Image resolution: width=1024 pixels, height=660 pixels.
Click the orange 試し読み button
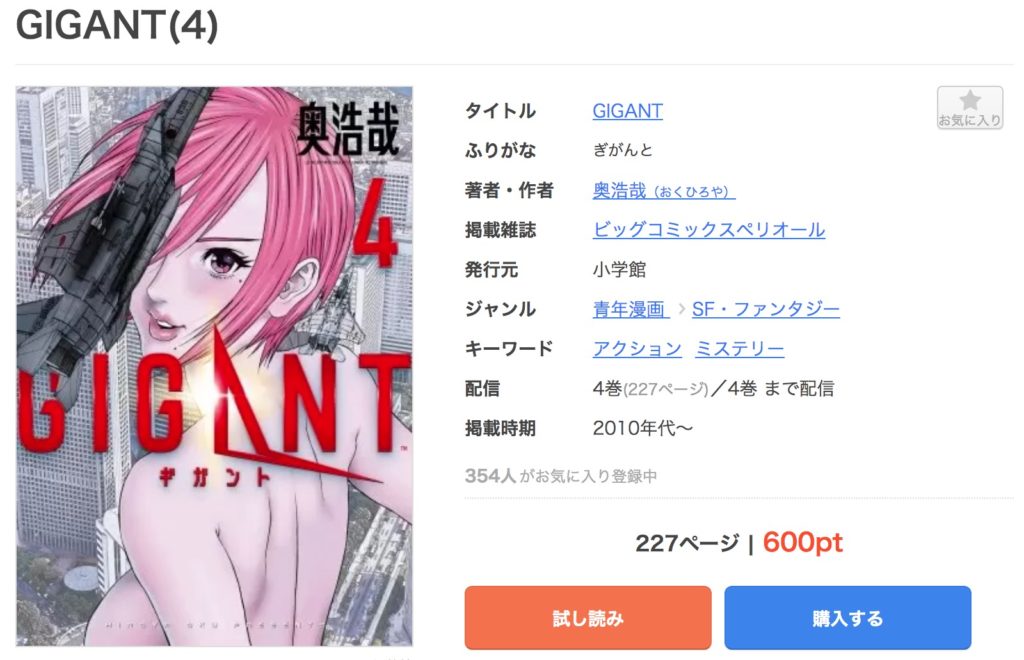pos(588,618)
